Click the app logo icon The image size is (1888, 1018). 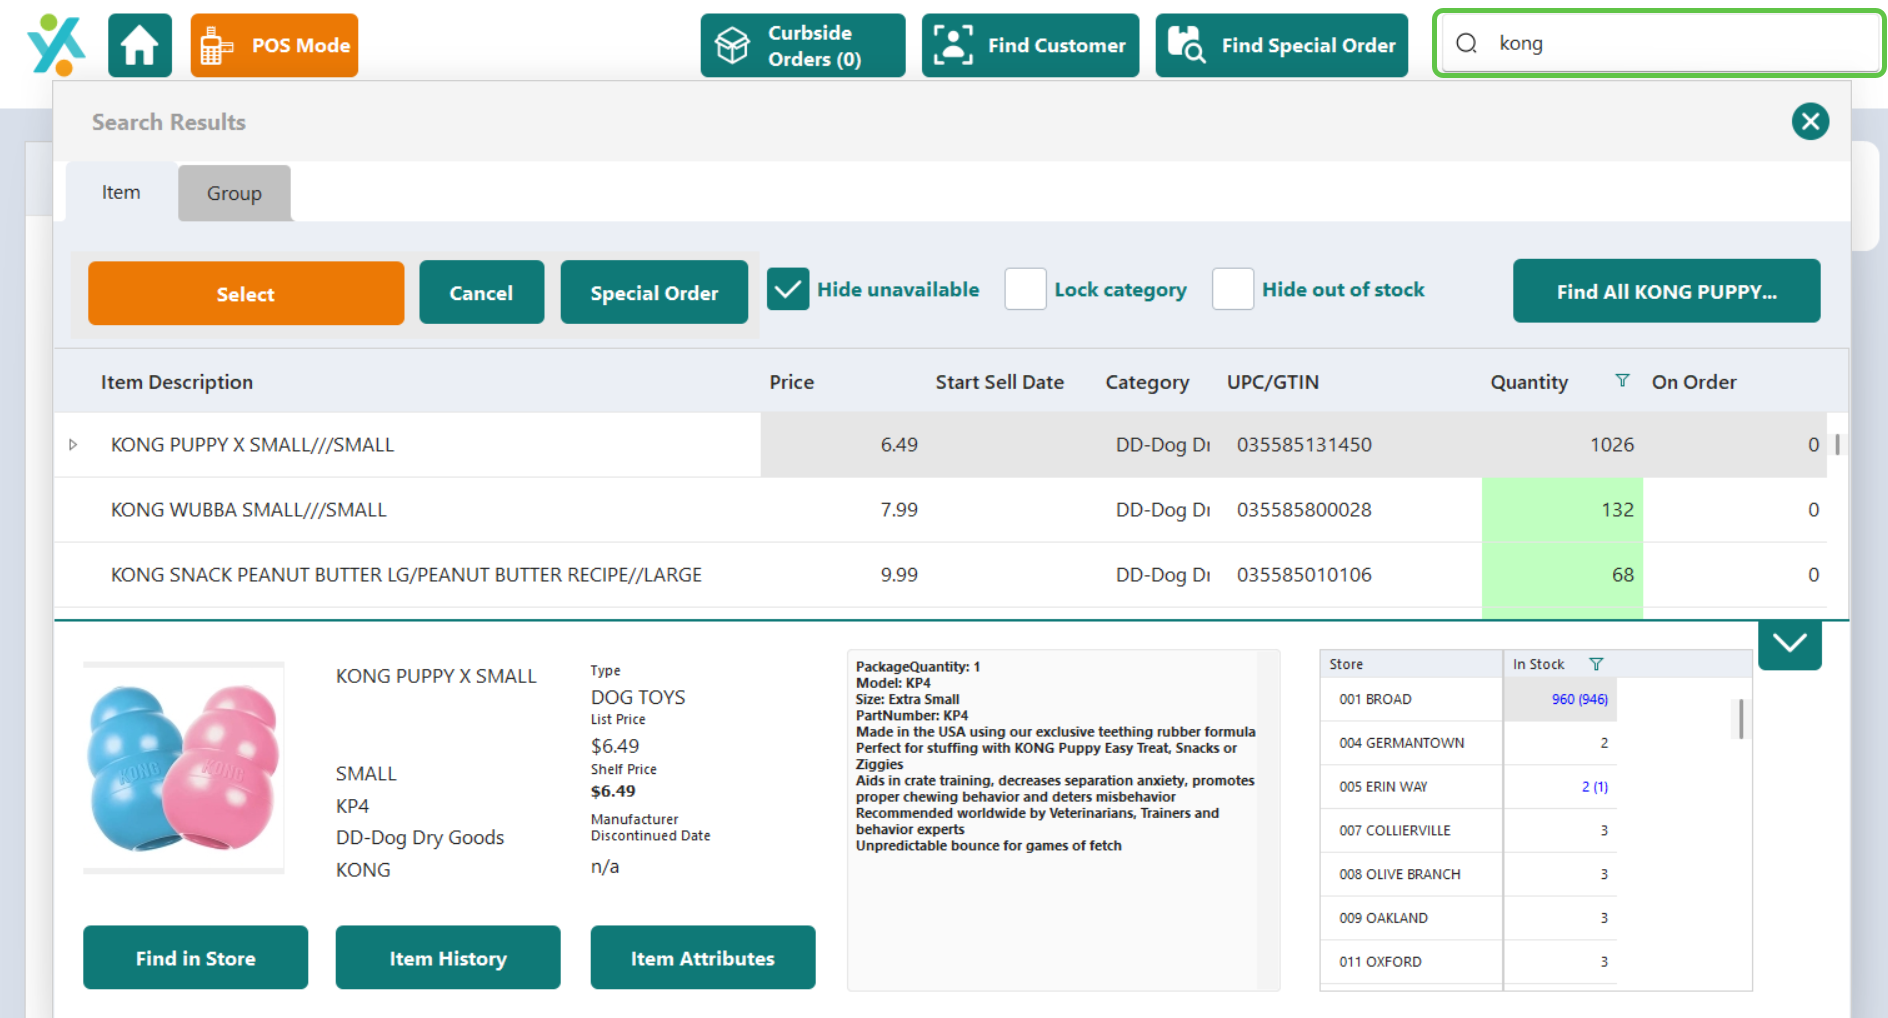56,45
